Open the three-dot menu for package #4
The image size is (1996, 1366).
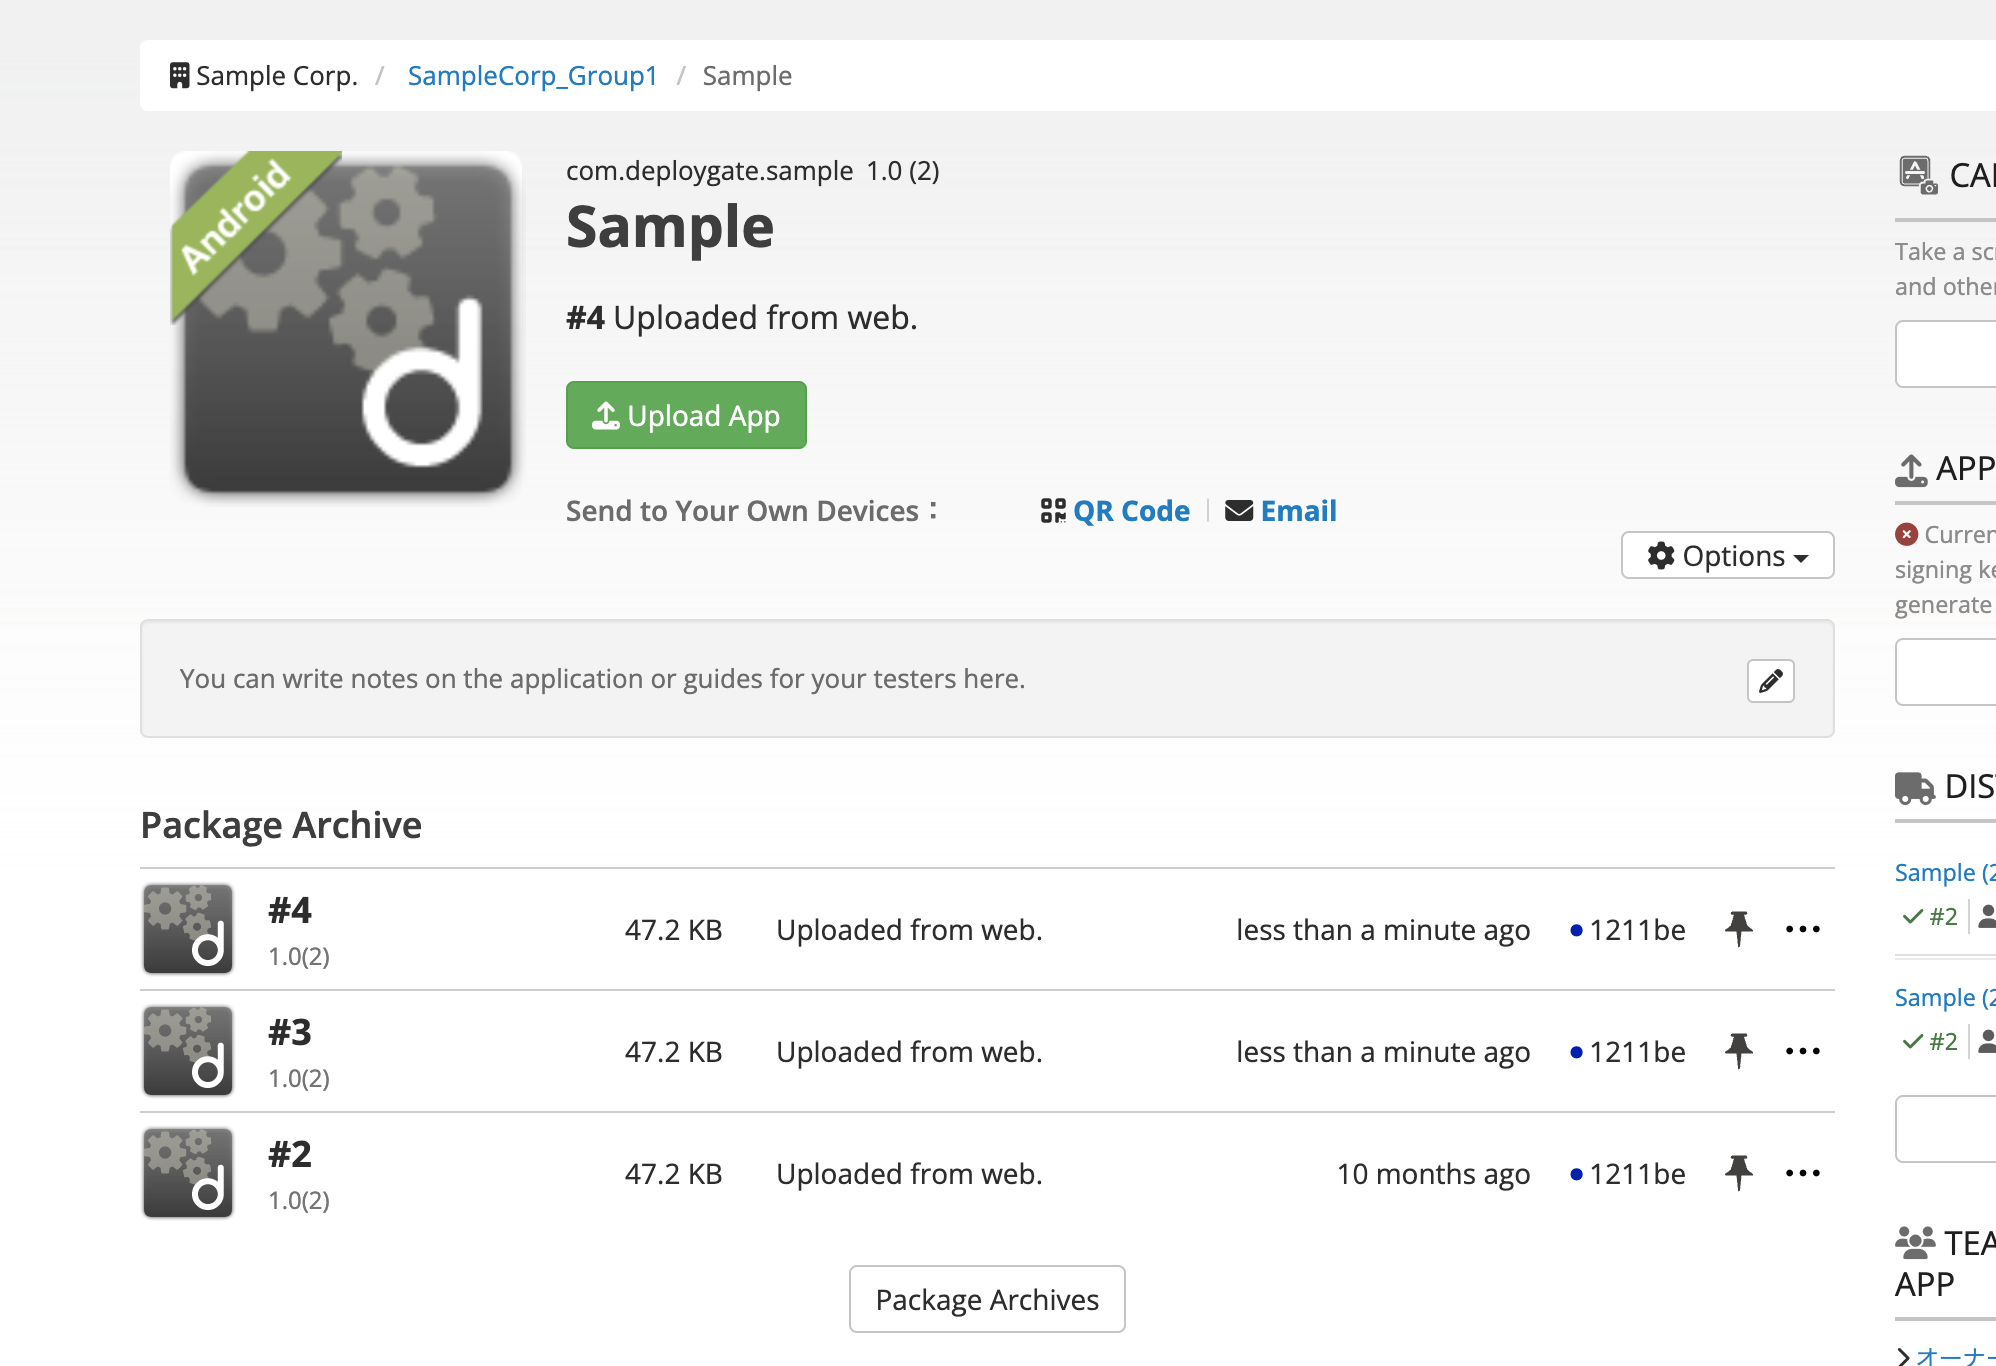click(x=1802, y=929)
